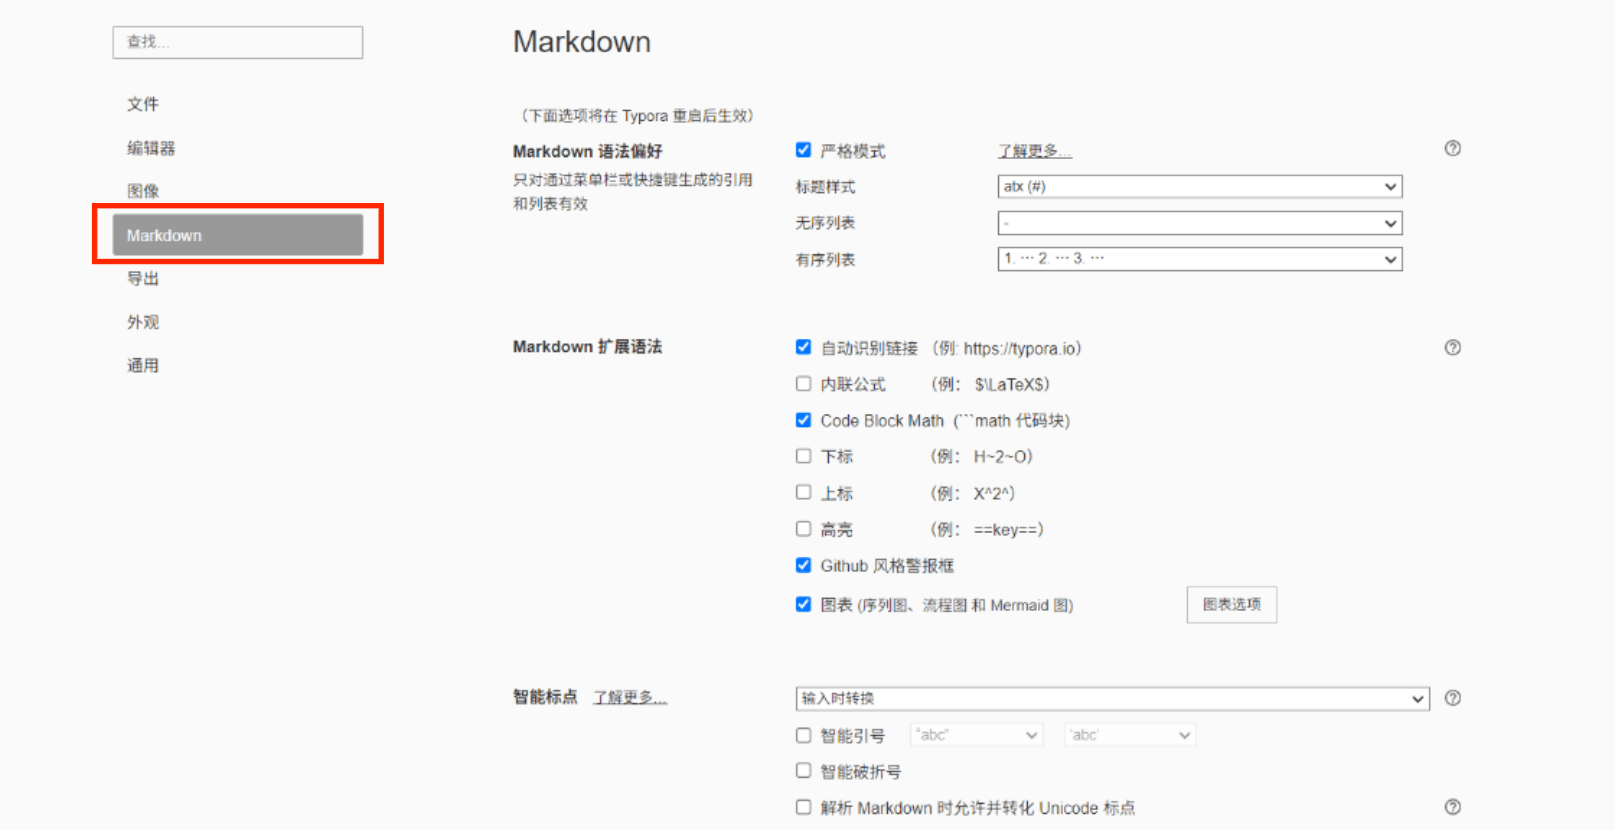Click the 查找 search field

[x=238, y=42]
